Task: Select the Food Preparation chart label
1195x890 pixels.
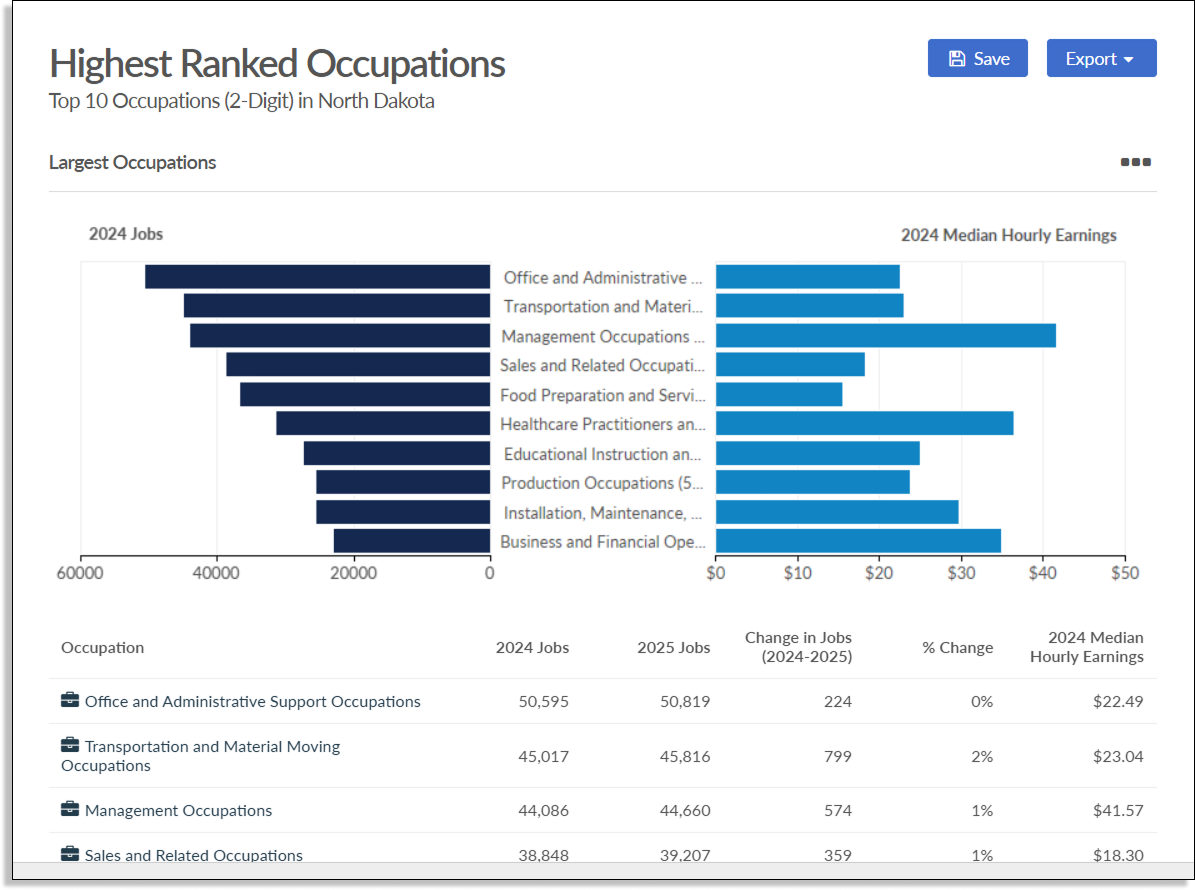Action: (602, 395)
